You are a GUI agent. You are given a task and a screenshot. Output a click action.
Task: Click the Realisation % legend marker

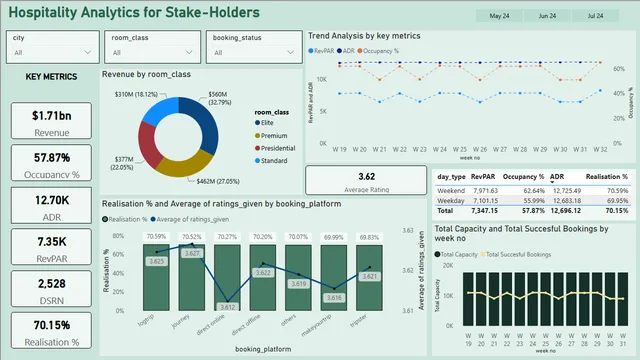point(105,219)
